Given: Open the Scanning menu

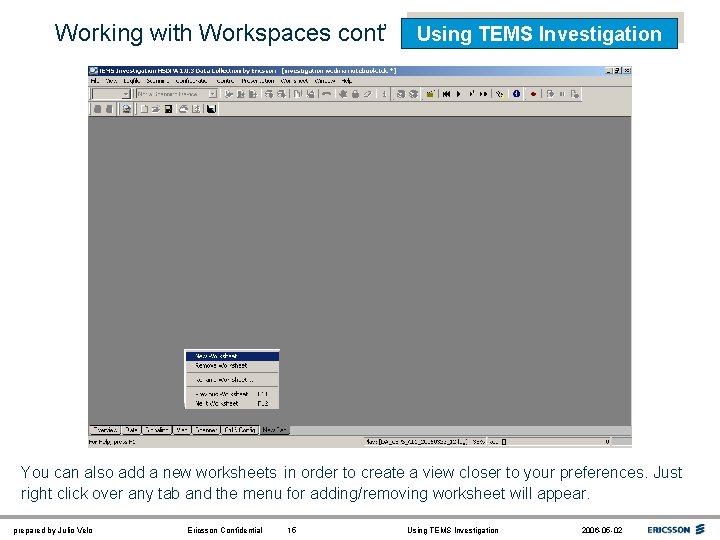Looking at the screenshot, I should pyautogui.click(x=158, y=81).
